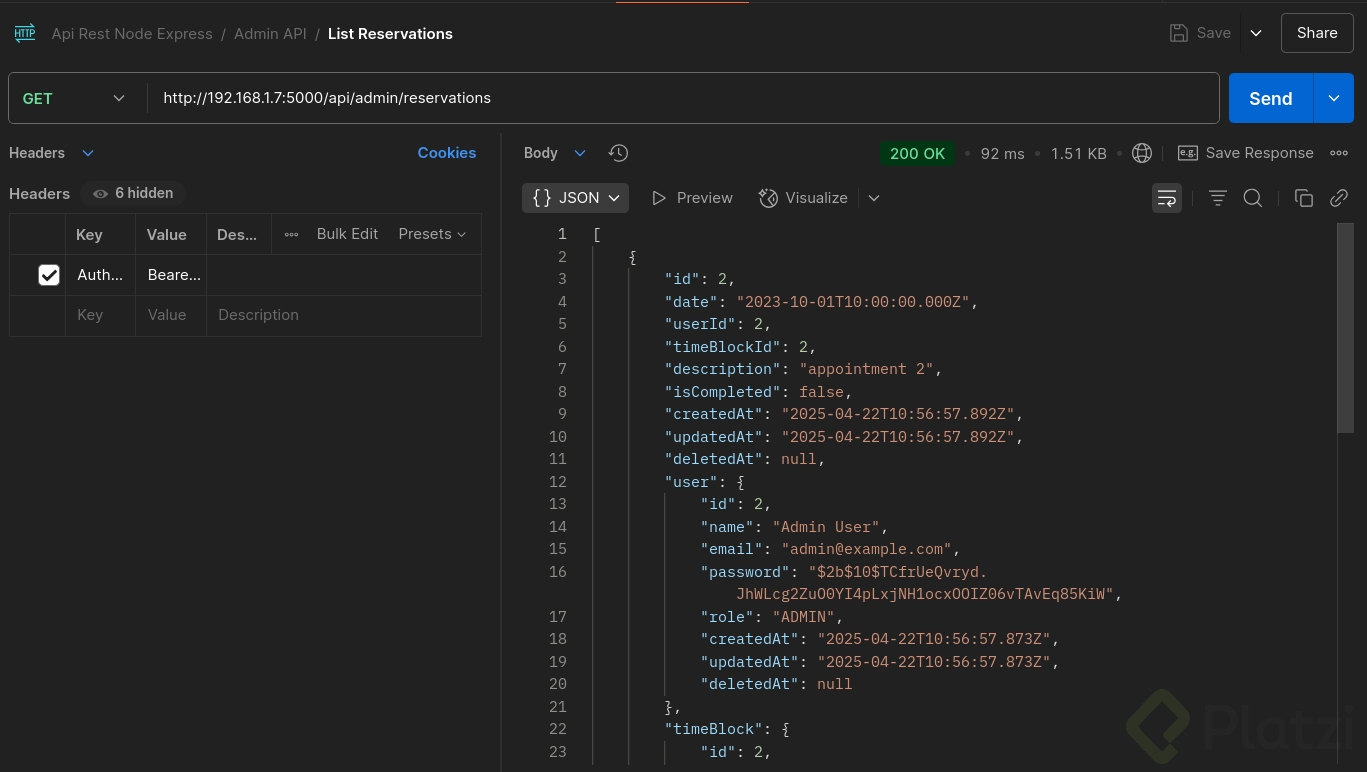Open the Cookies link
Viewport: 1367px width, 772px height.
(446, 153)
